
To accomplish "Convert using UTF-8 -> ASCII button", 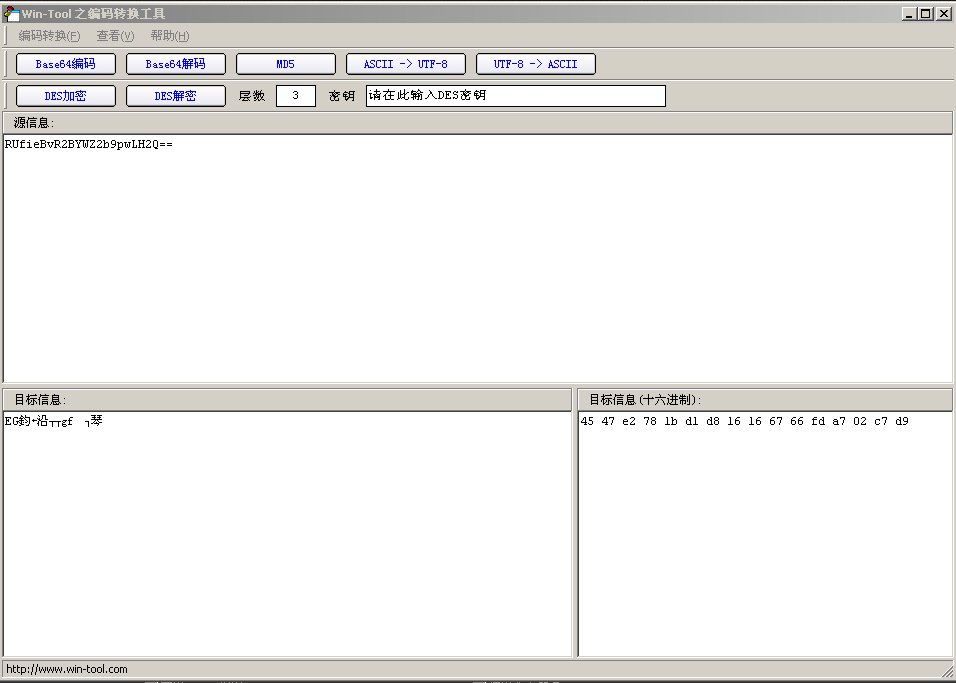I will click(535, 64).
